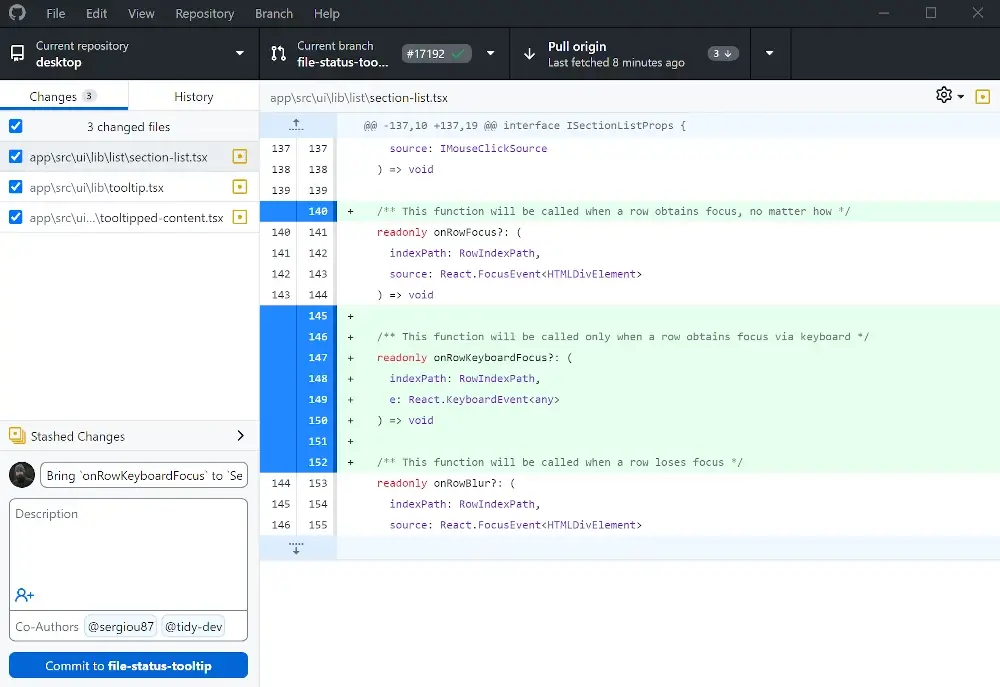
Task: Switch to the History tab
Action: pyautogui.click(x=193, y=95)
